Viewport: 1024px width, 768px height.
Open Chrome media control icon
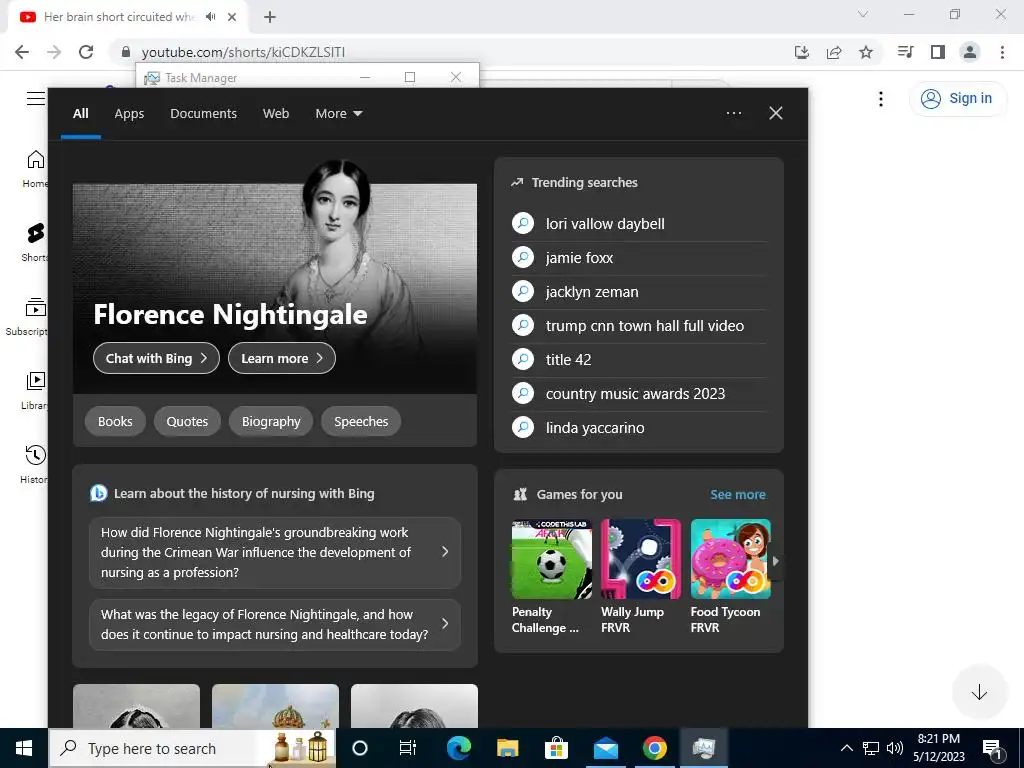[x=906, y=52]
